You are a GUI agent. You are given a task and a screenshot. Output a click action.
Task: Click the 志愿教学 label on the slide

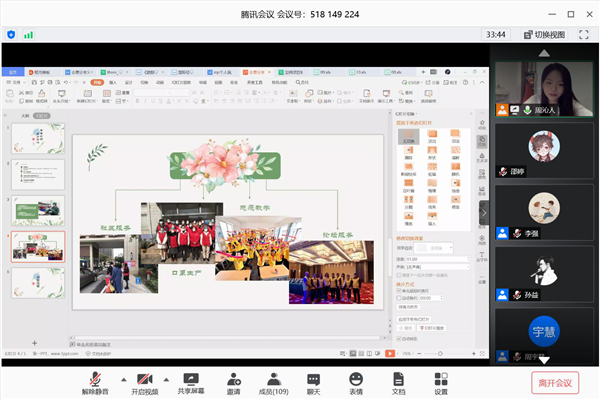(x=254, y=208)
